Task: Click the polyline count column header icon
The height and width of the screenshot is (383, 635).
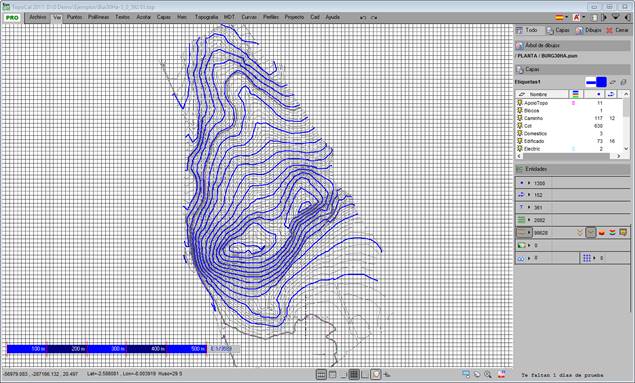Action: tap(611, 94)
